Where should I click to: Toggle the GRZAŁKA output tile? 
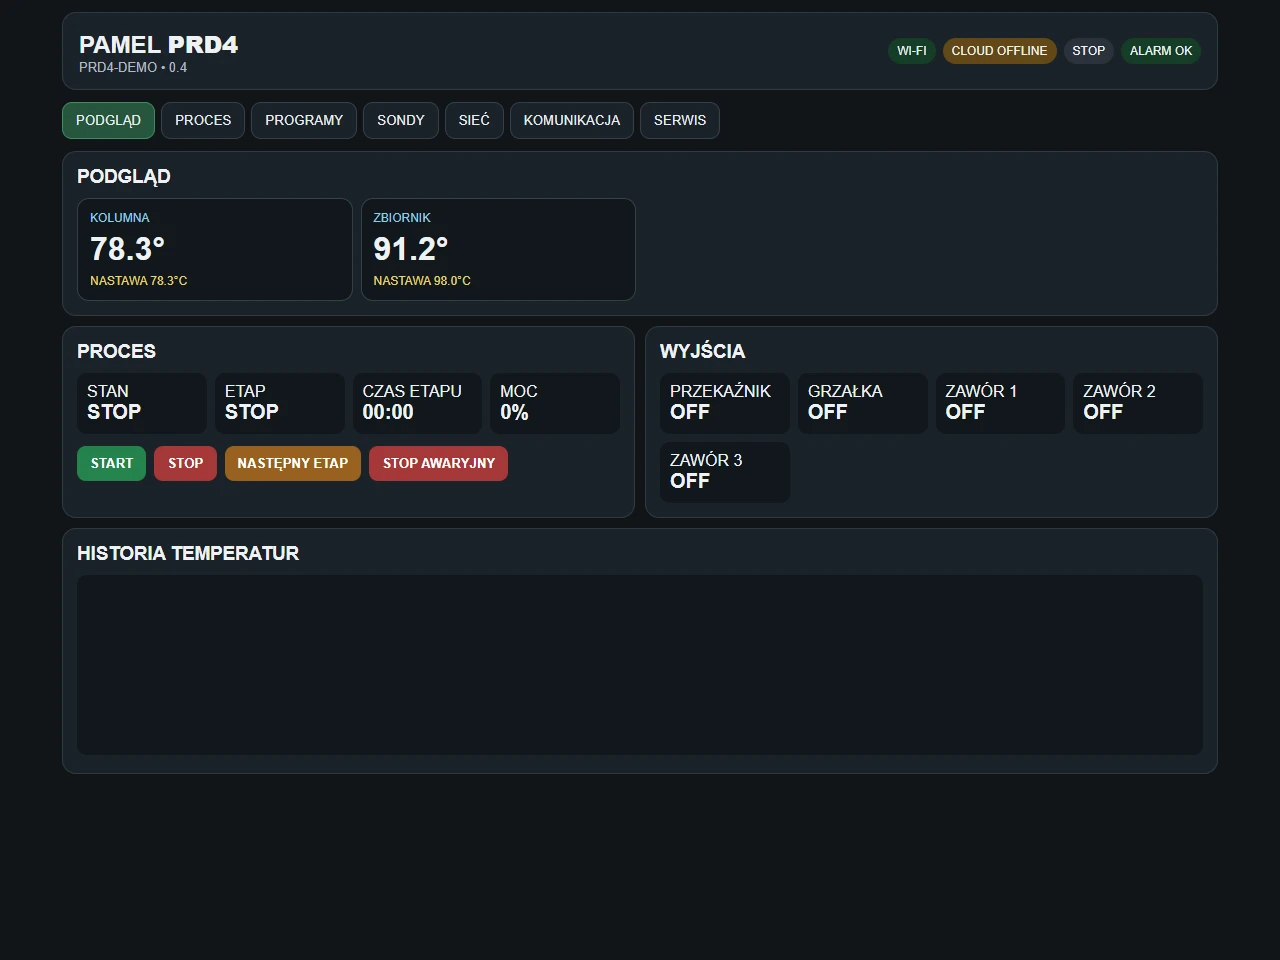[x=863, y=403]
